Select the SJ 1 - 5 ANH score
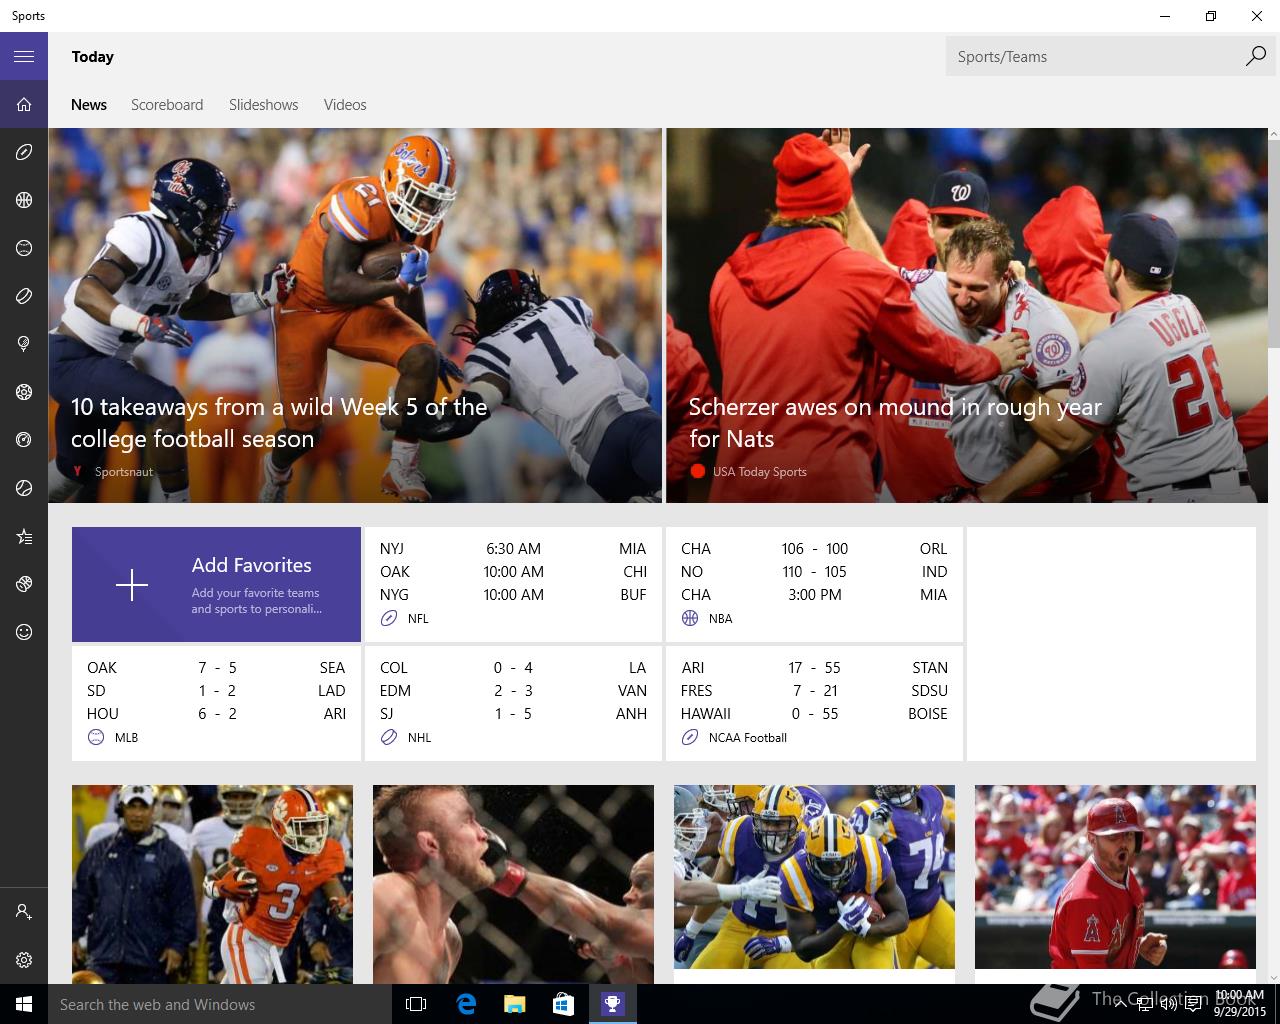1280x1024 pixels. click(x=513, y=714)
